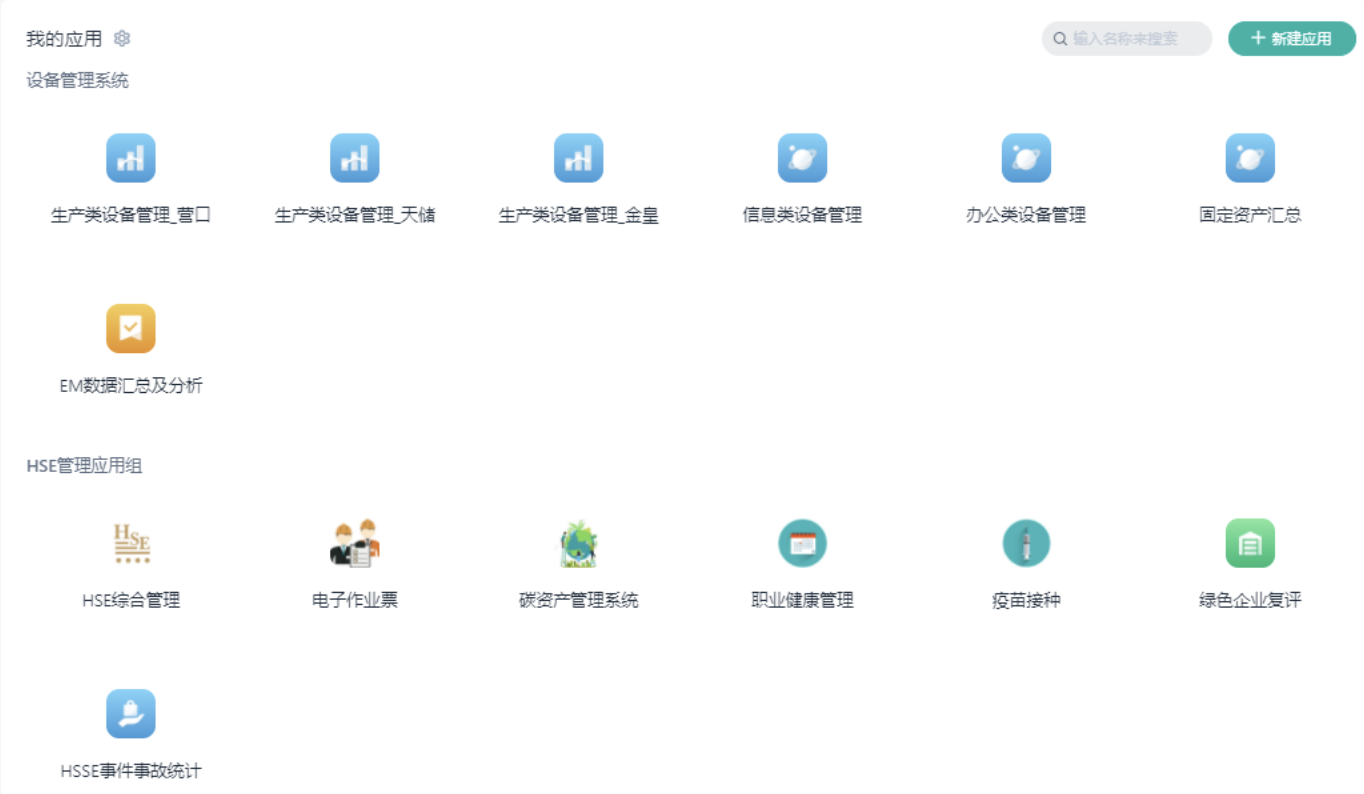Click the 碳资产管理系统 text label
The height and width of the screenshot is (794, 1364).
pyautogui.click(x=579, y=601)
